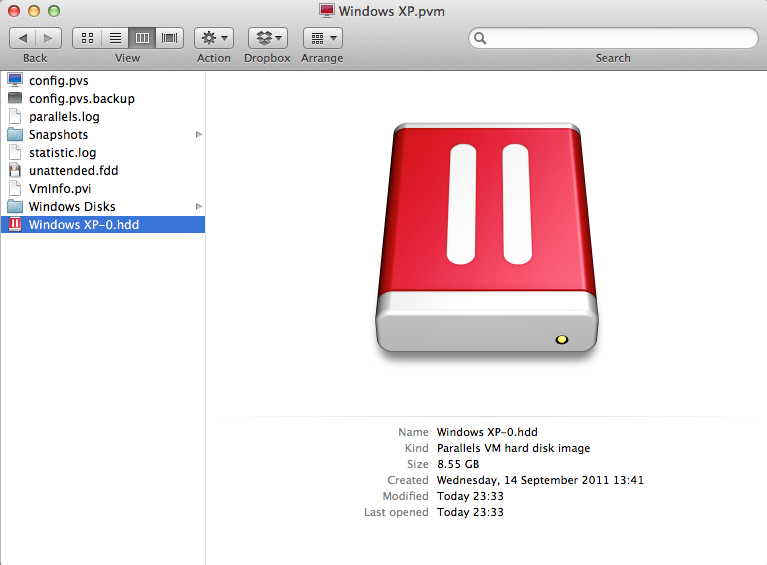The width and height of the screenshot is (767, 565).
Task: Click the Size value 8.55 GB
Action: pos(458,464)
